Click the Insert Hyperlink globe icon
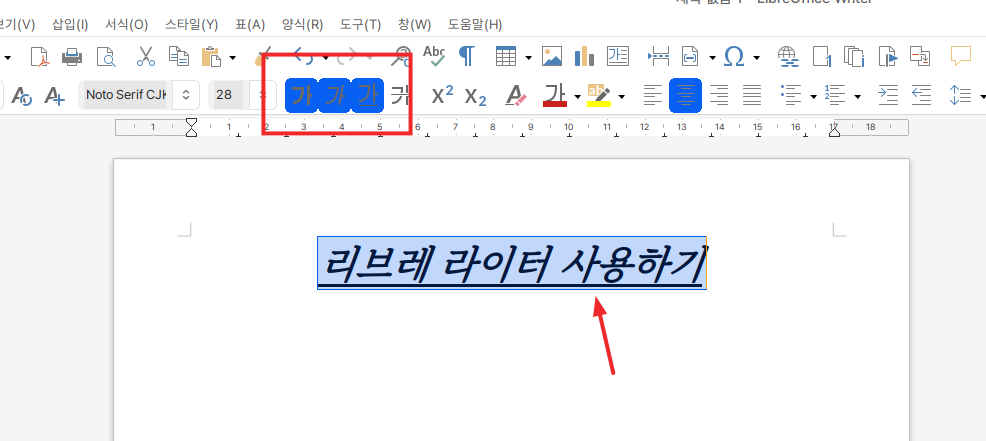The image size is (986, 441). click(788, 56)
